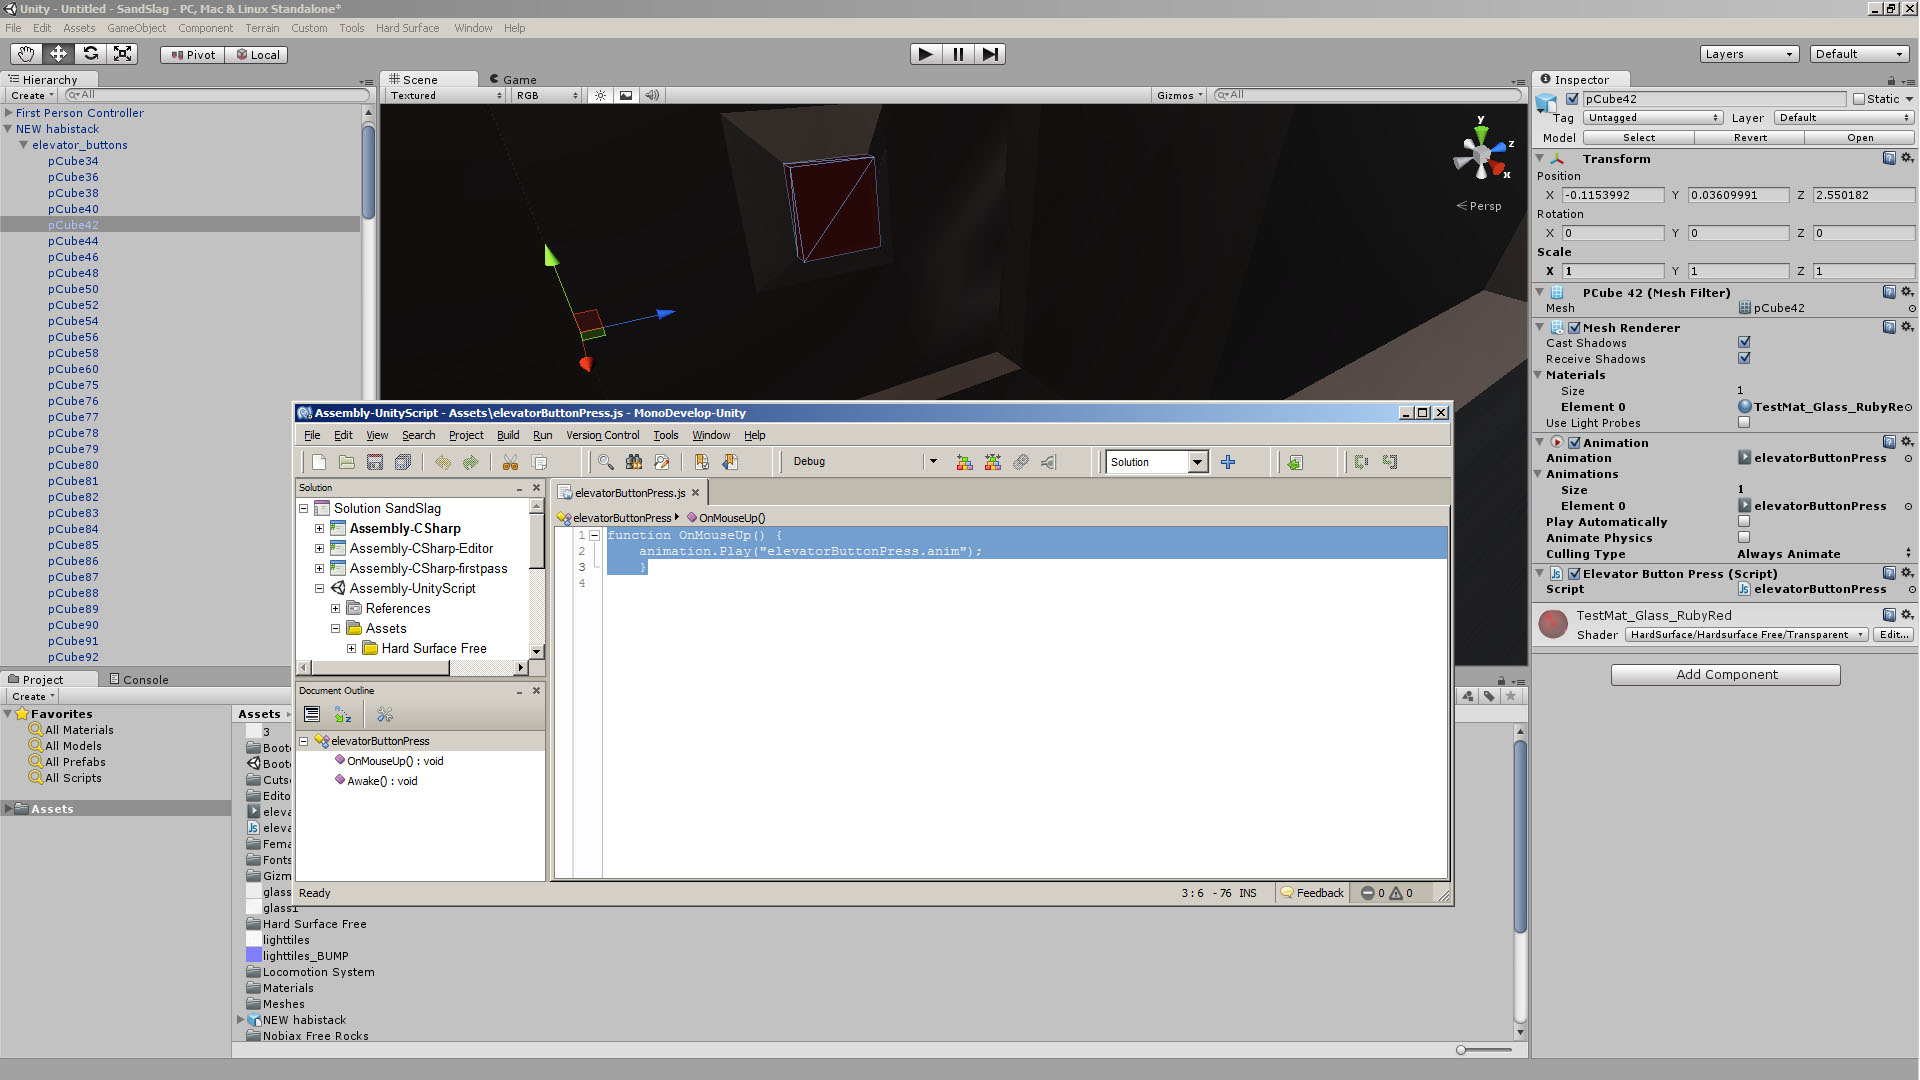
Task: Open the Layers dropdown
Action: (x=1750, y=53)
